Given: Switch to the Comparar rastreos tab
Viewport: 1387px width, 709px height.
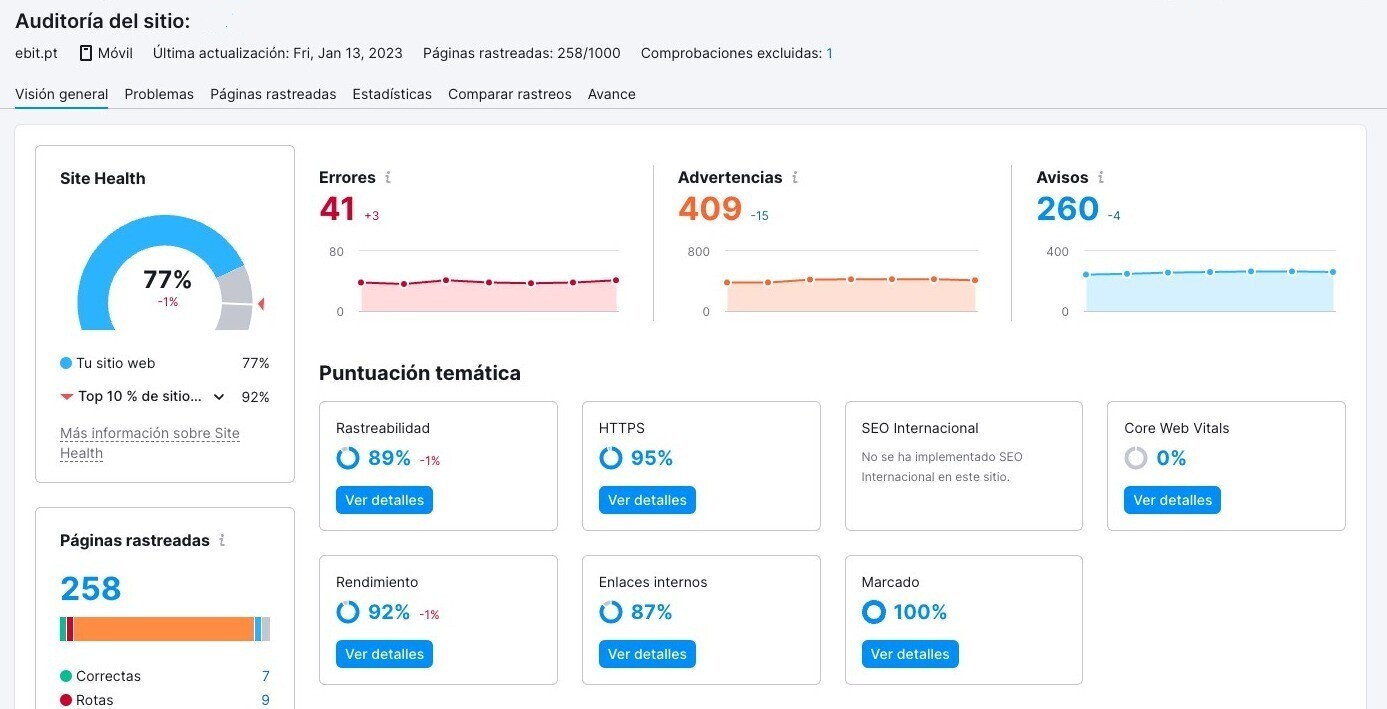Looking at the screenshot, I should 508,94.
